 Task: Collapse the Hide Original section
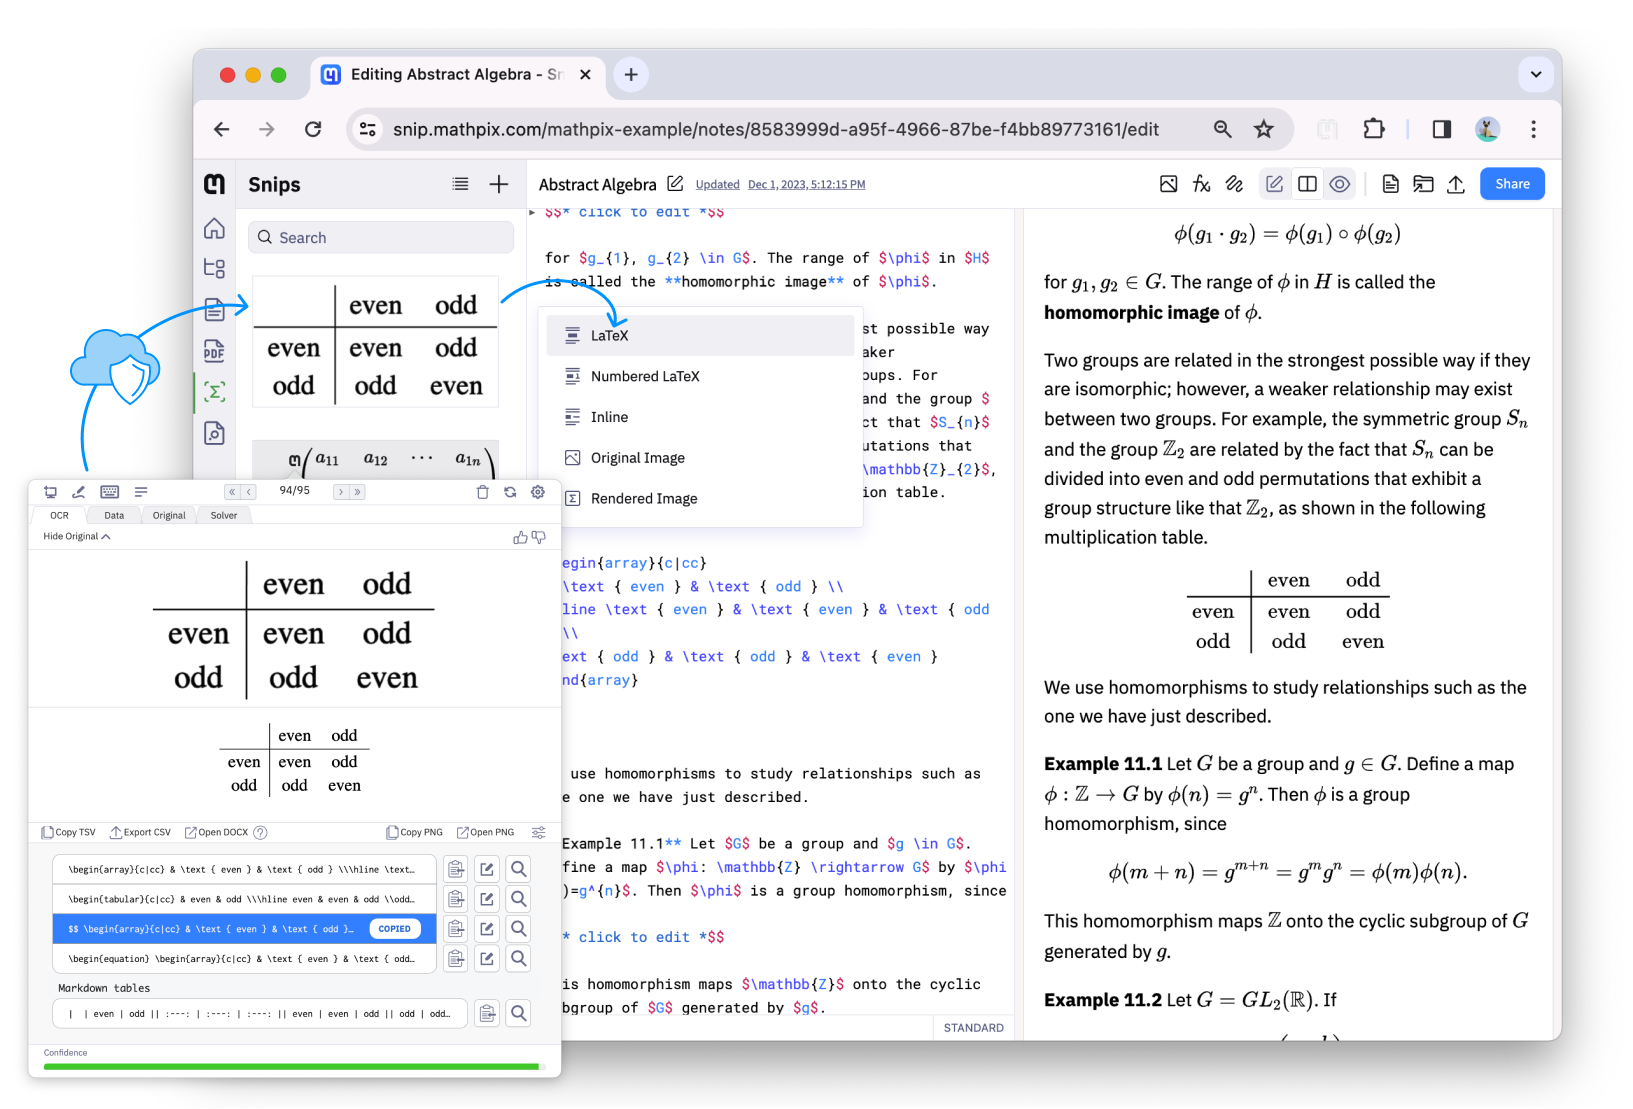point(76,537)
